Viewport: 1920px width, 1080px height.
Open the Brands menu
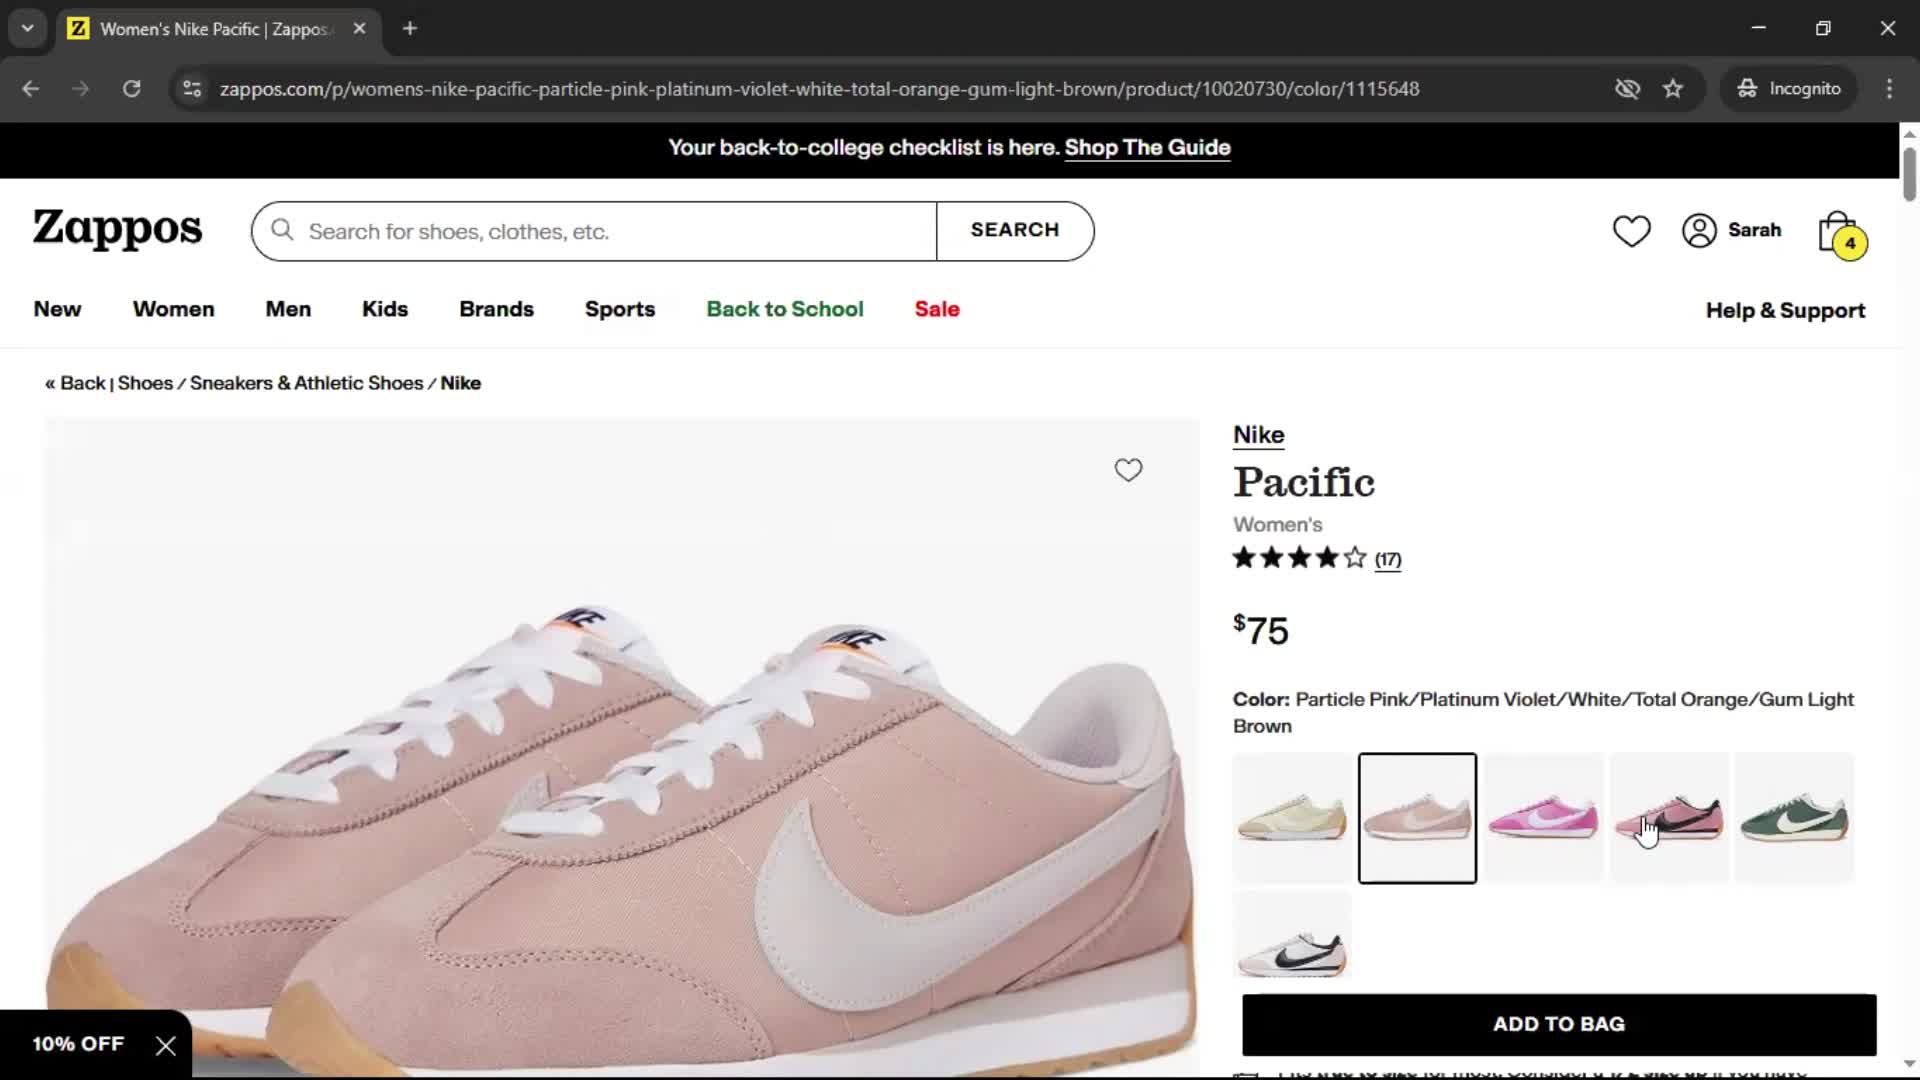[x=496, y=310]
